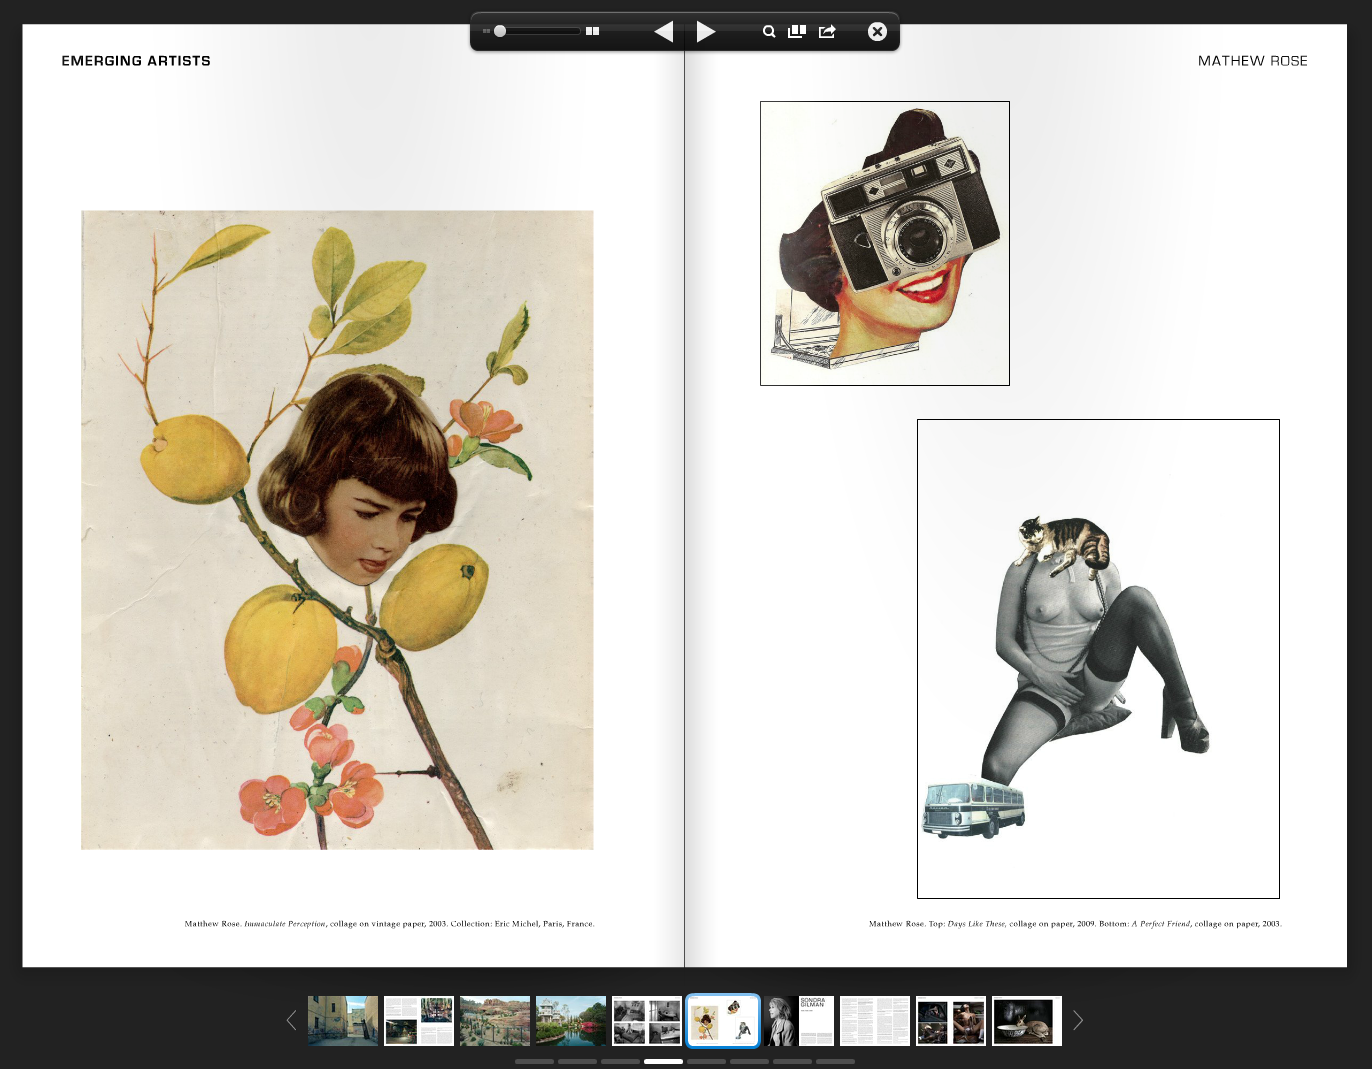
Task: Click the currently selected collage spread thumbnail
Action: (x=722, y=1020)
